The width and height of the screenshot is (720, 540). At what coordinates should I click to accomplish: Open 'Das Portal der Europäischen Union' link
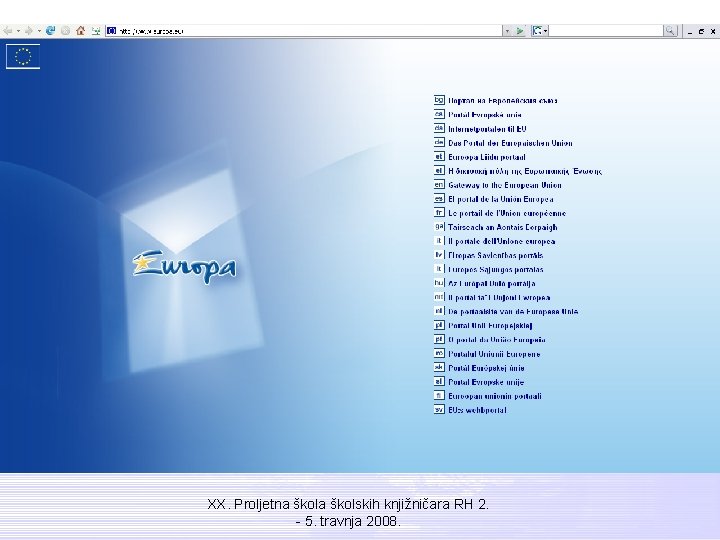coord(510,143)
